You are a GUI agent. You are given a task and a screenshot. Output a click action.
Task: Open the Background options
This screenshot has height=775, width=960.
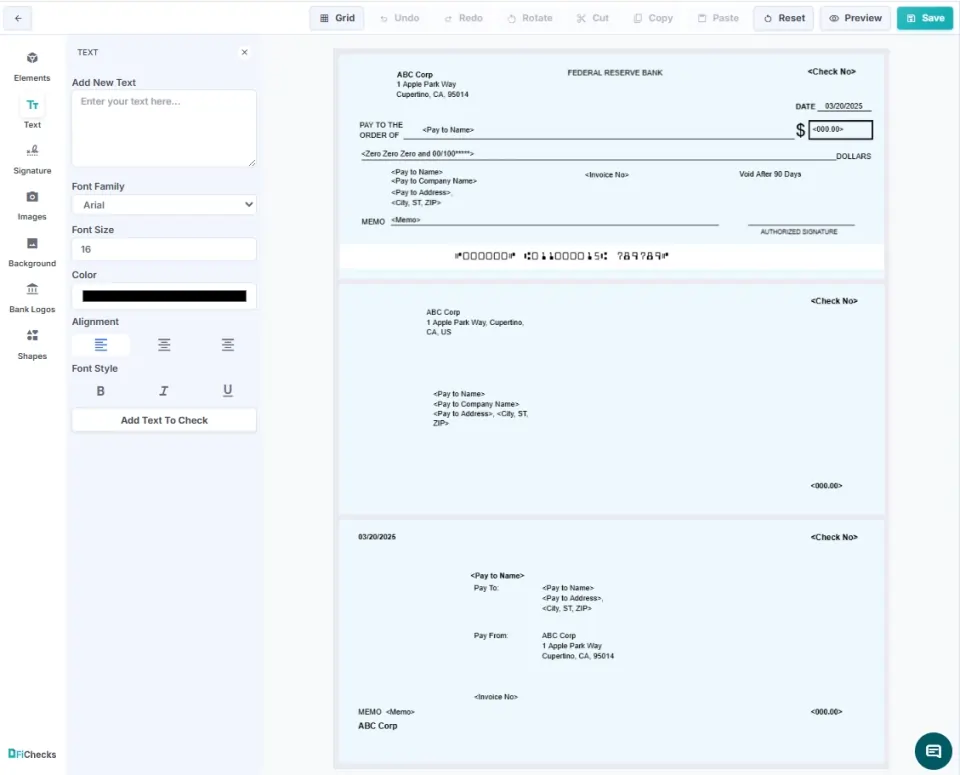coord(32,245)
